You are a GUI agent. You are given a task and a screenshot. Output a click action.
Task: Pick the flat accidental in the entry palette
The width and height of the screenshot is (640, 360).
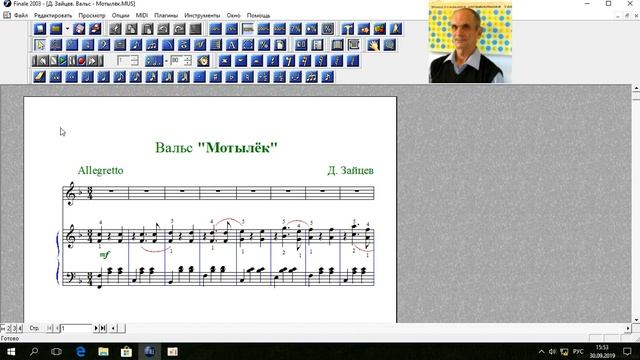point(231,76)
